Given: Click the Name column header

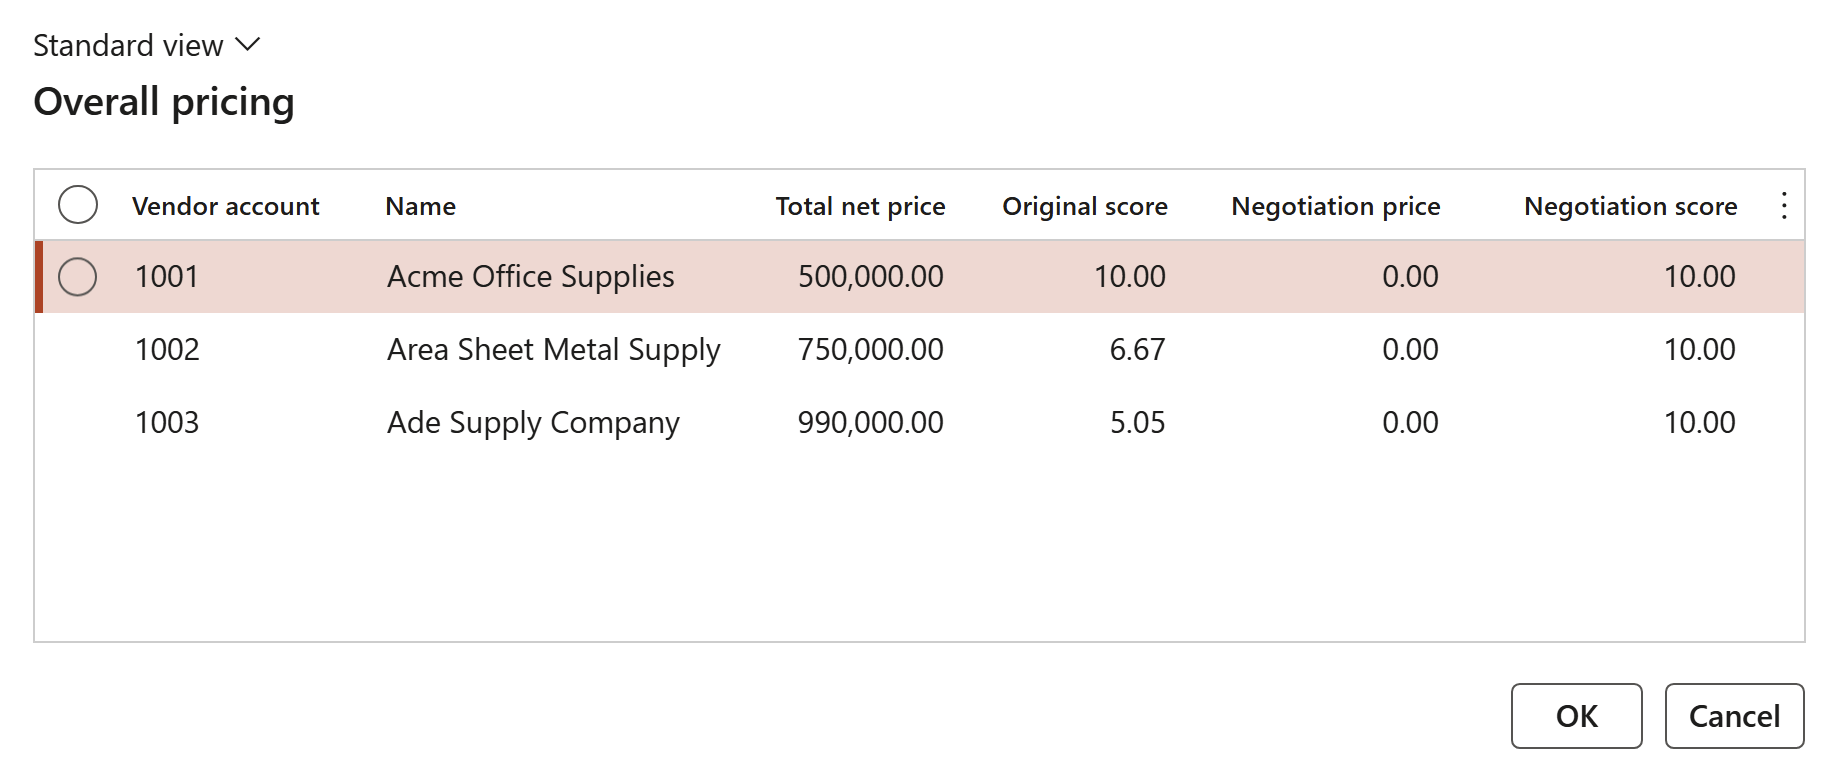Looking at the screenshot, I should pos(421,206).
